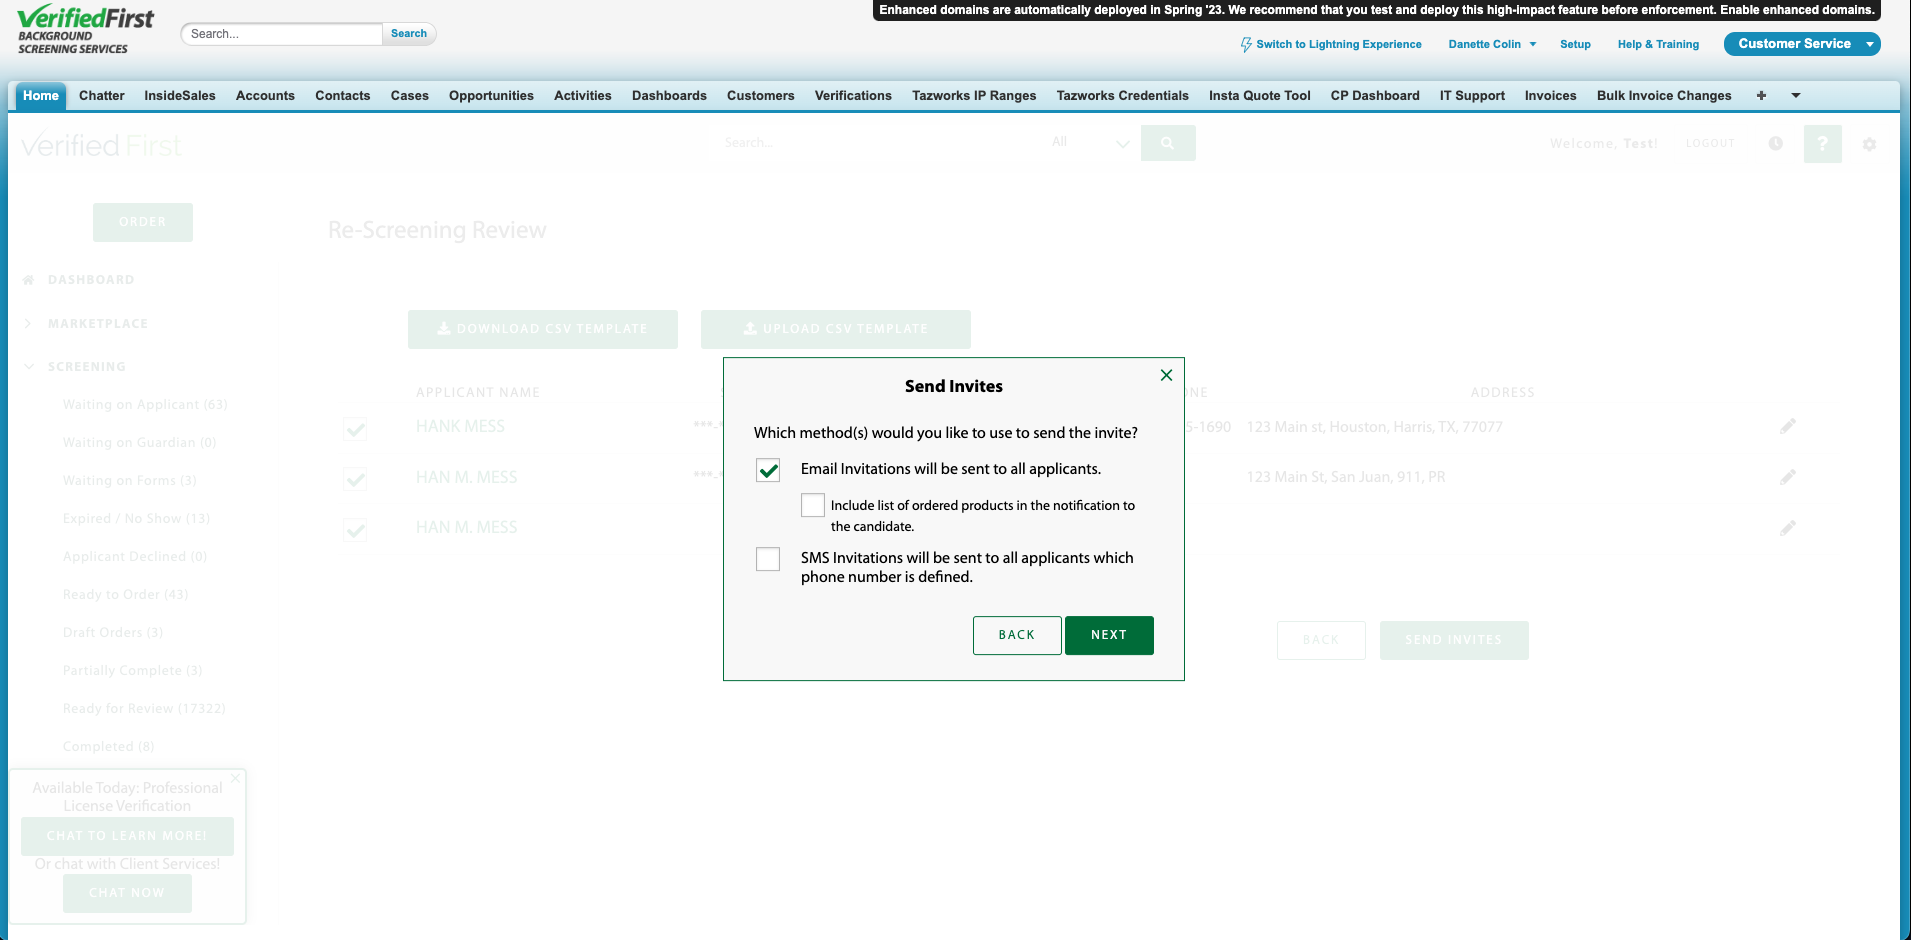Expand Marketplace sidebar section
1911x940 pixels.
[x=28, y=324]
